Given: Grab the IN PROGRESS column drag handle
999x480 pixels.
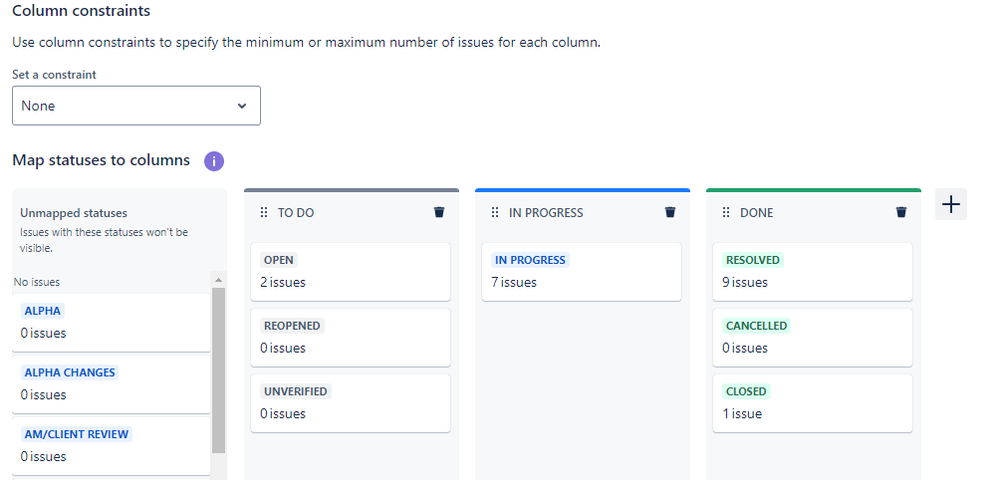Looking at the screenshot, I should [495, 212].
